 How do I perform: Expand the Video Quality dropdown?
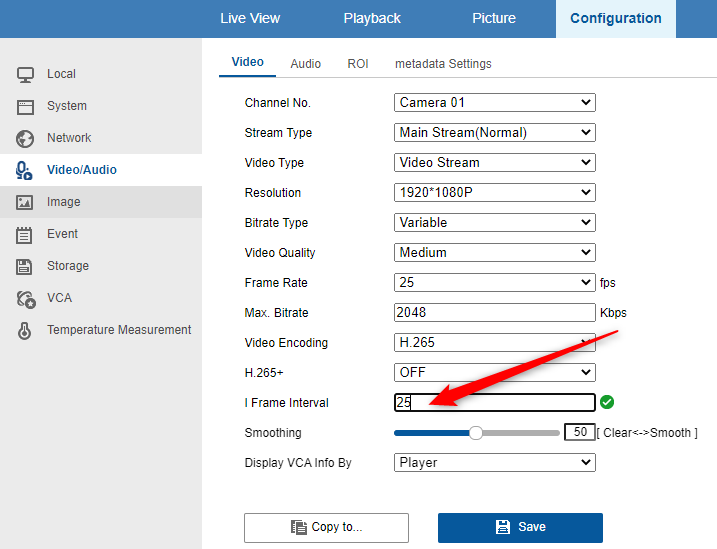coord(495,252)
